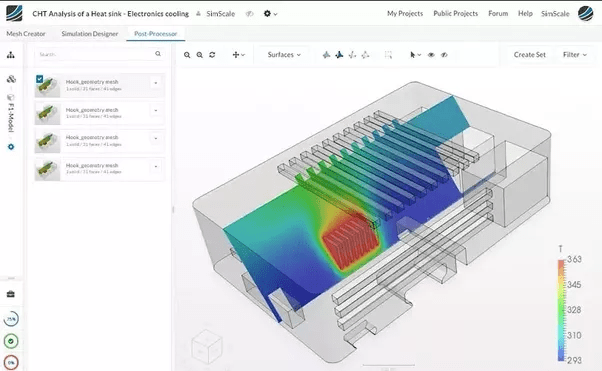The image size is (602, 371).
Task: Click the hide selection crossed-eye icon
Action: coord(444,55)
